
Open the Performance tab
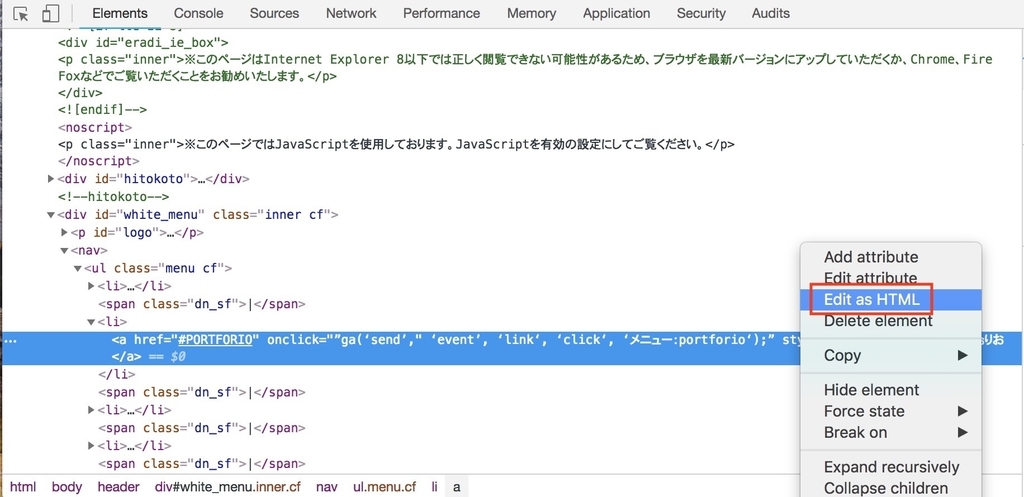(x=441, y=13)
